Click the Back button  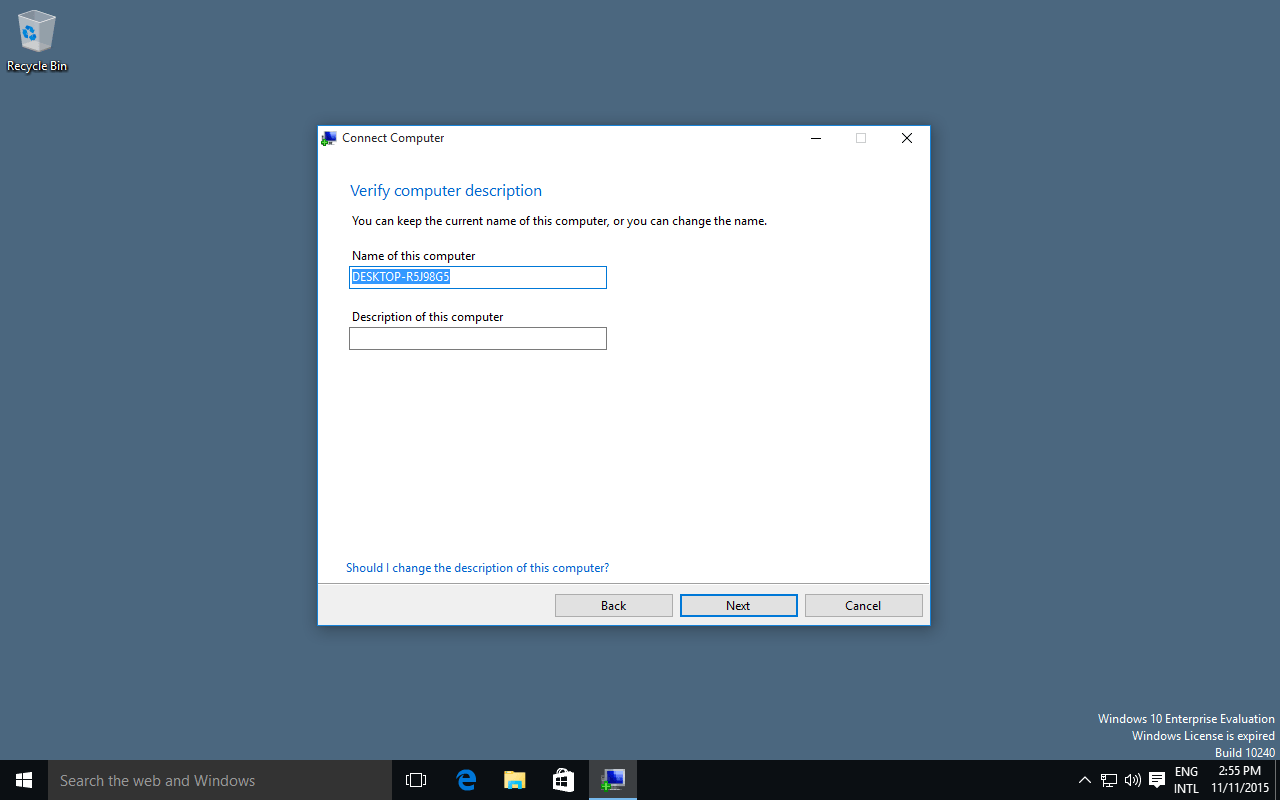(613, 605)
